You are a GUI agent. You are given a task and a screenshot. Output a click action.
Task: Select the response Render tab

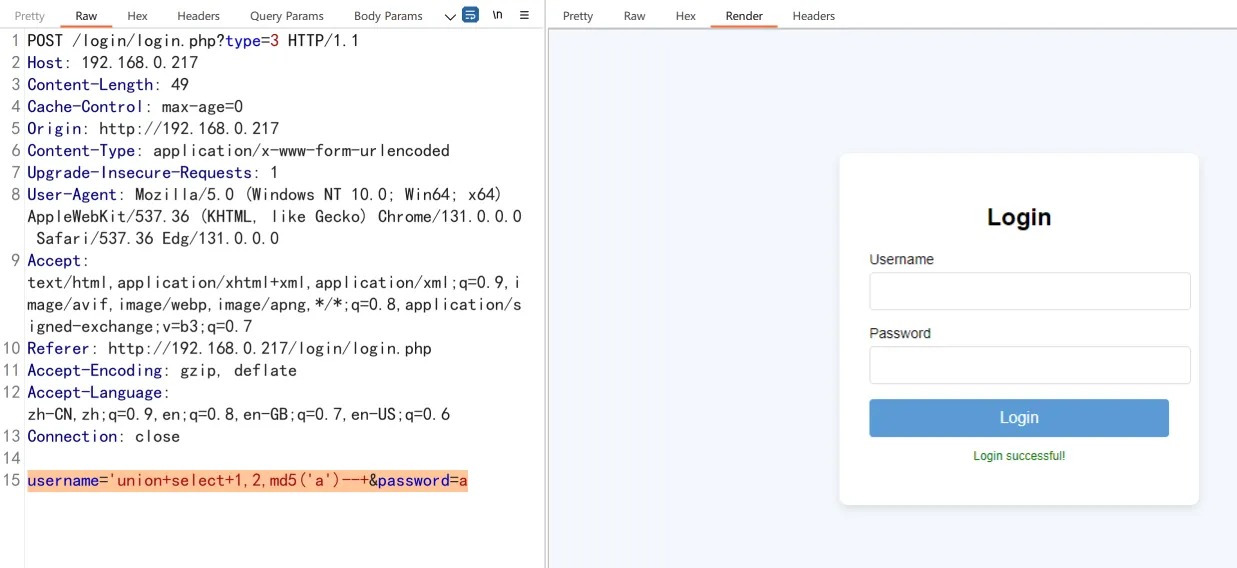744,16
